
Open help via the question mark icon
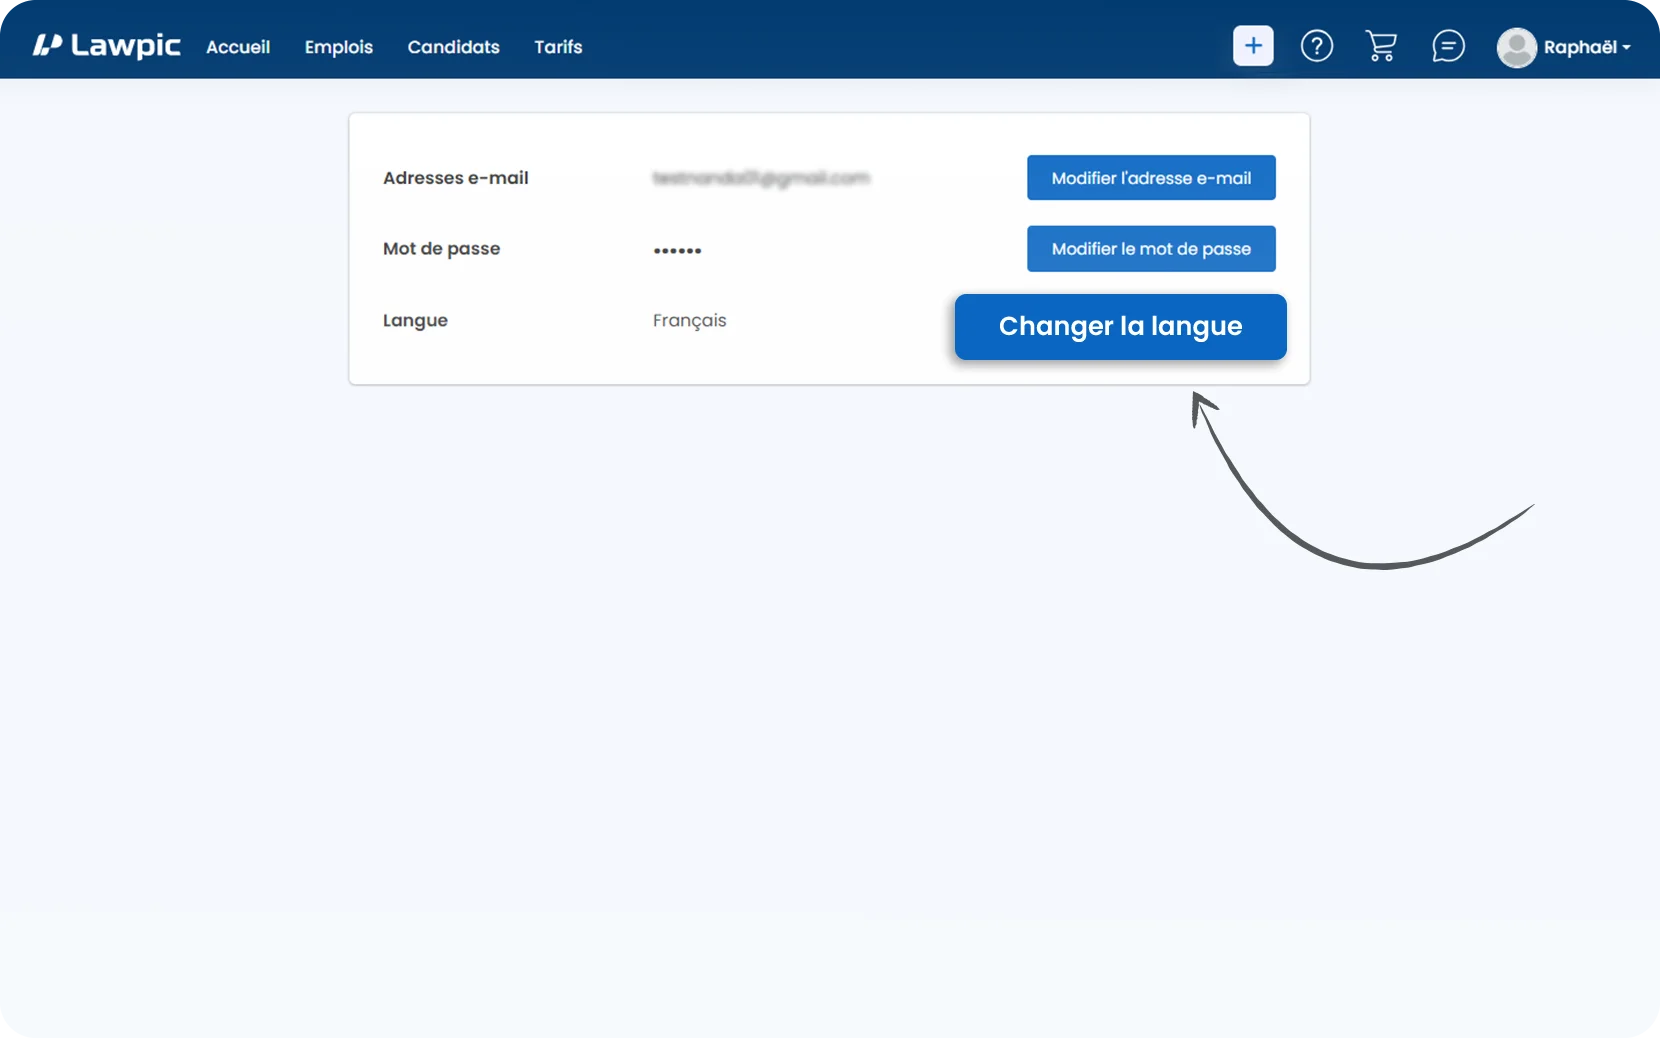pos(1316,46)
